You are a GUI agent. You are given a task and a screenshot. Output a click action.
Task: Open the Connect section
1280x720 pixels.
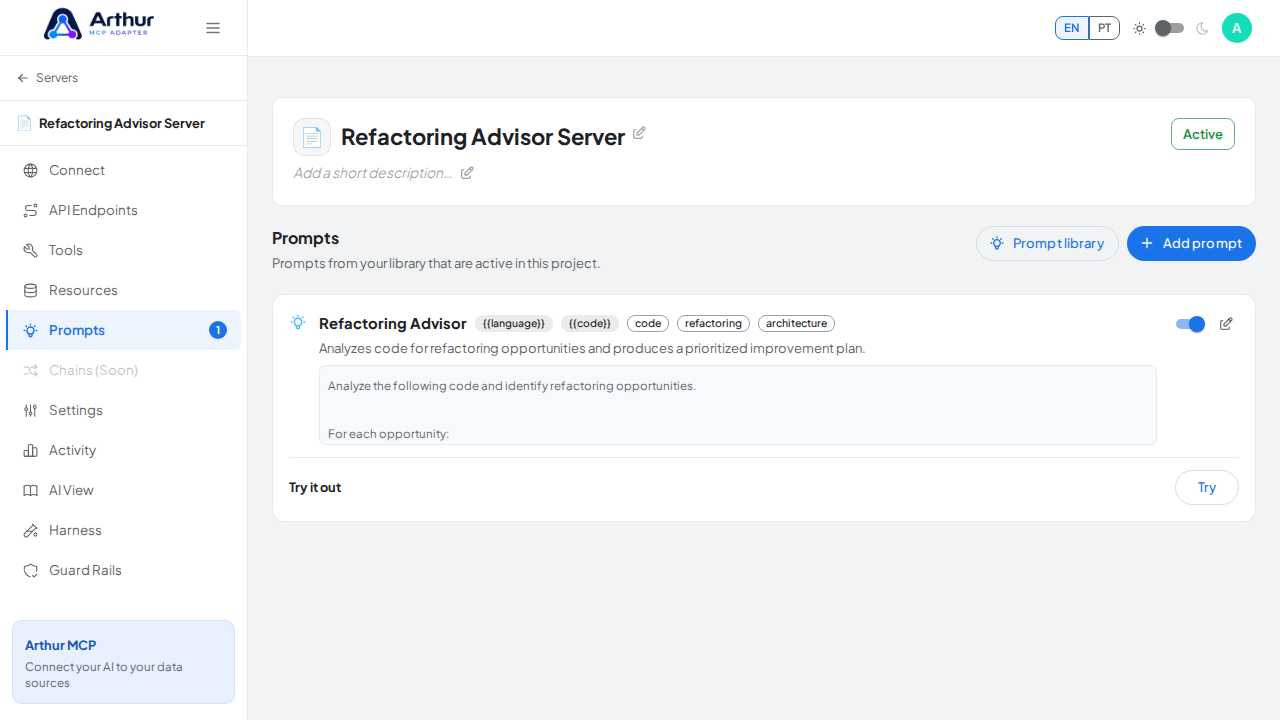[123, 170]
